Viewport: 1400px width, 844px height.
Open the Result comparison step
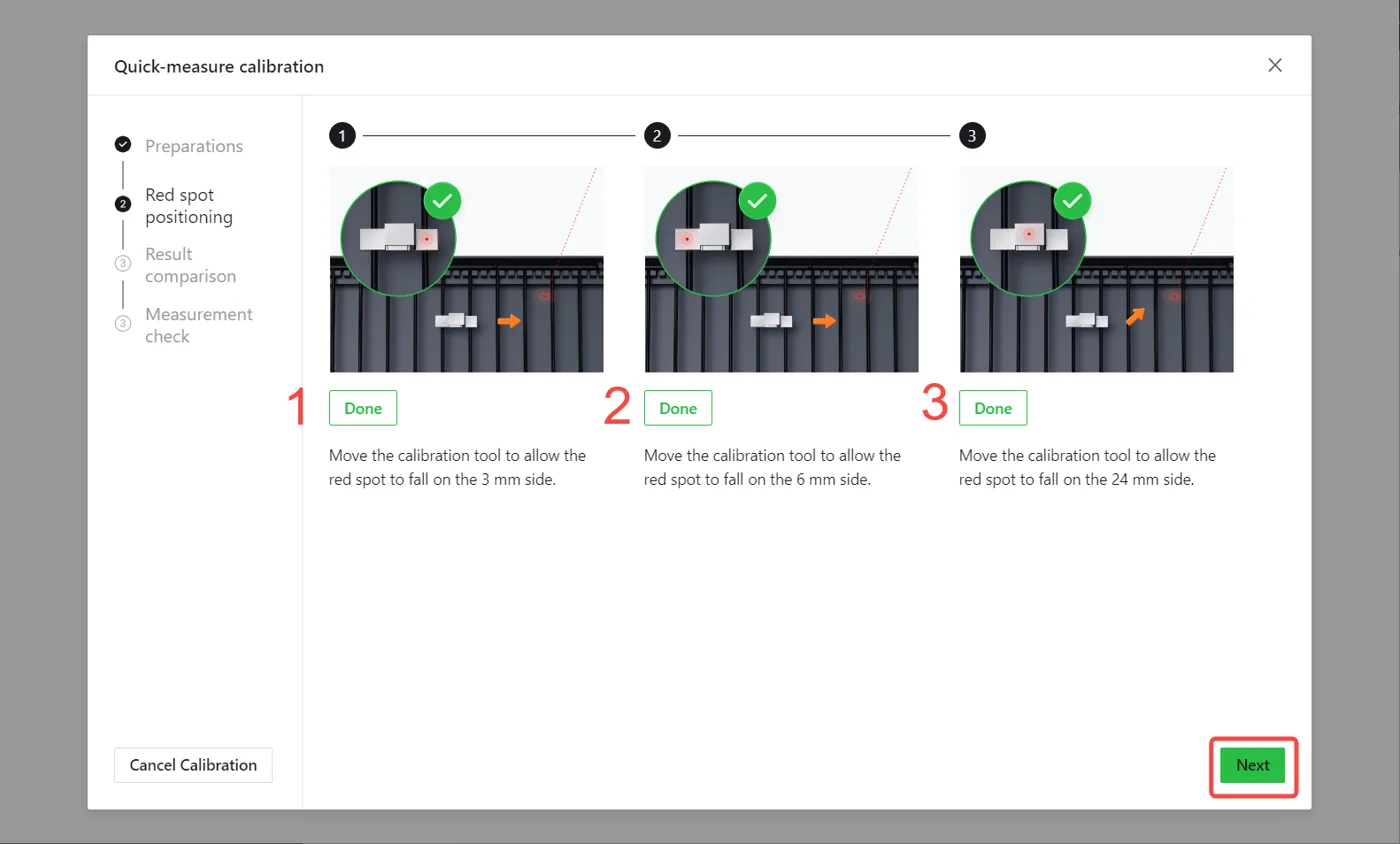pyautogui.click(x=191, y=265)
